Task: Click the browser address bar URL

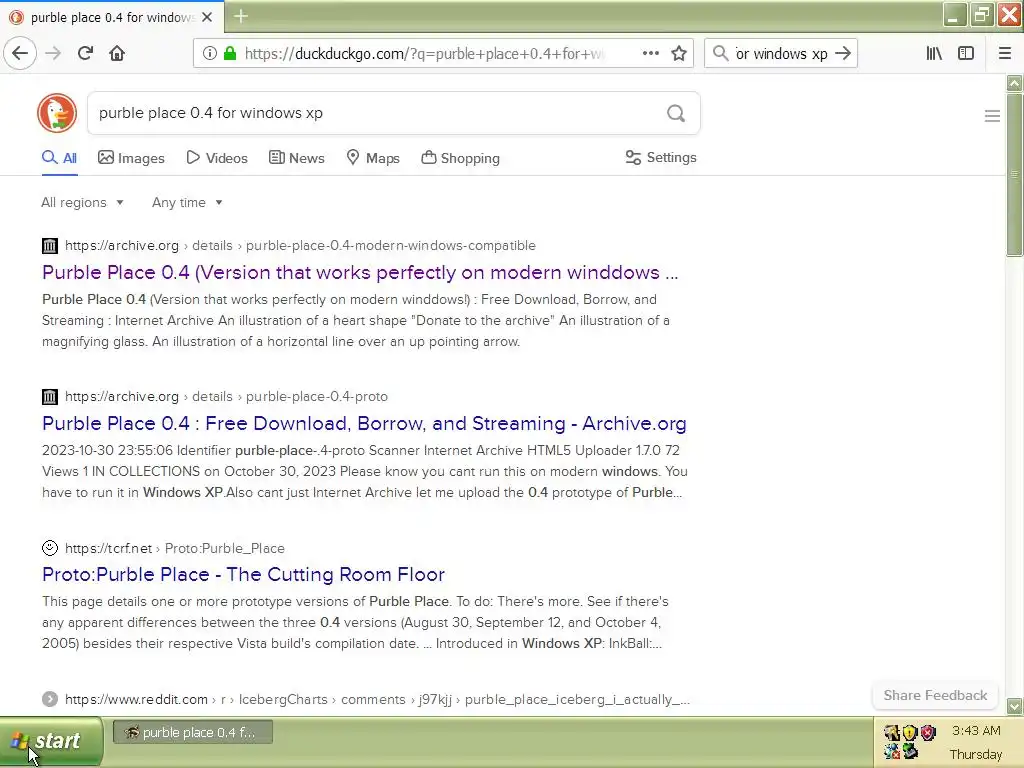Action: pyautogui.click(x=424, y=54)
